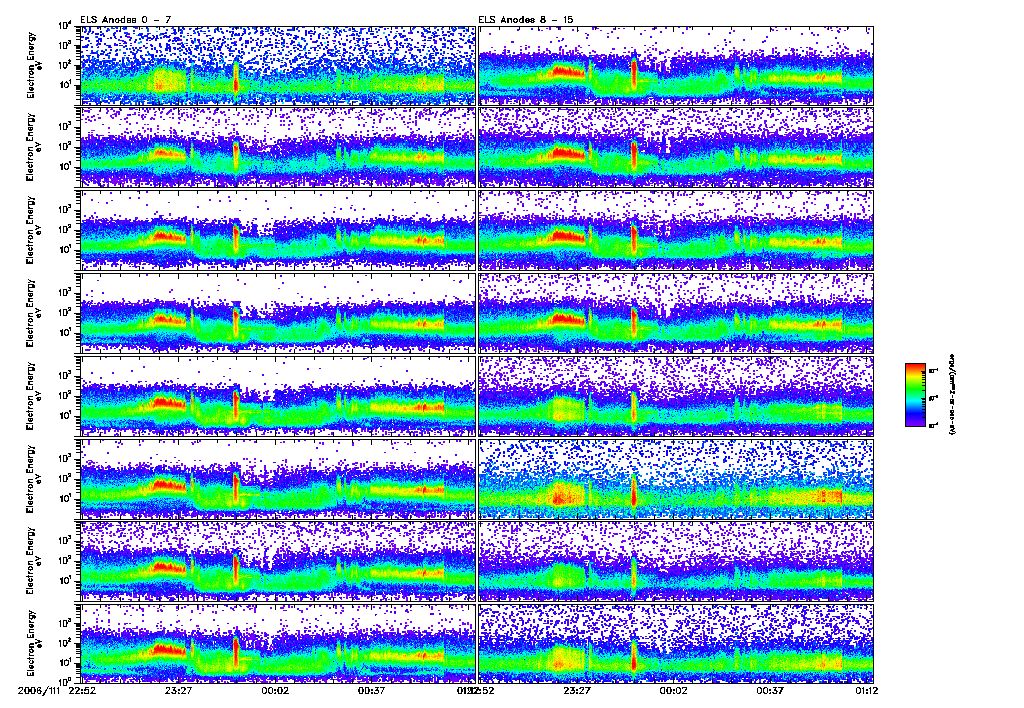Screen dimensions: 1024x708
Task: Select the '2006/111' date label
Action: [39, 690]
